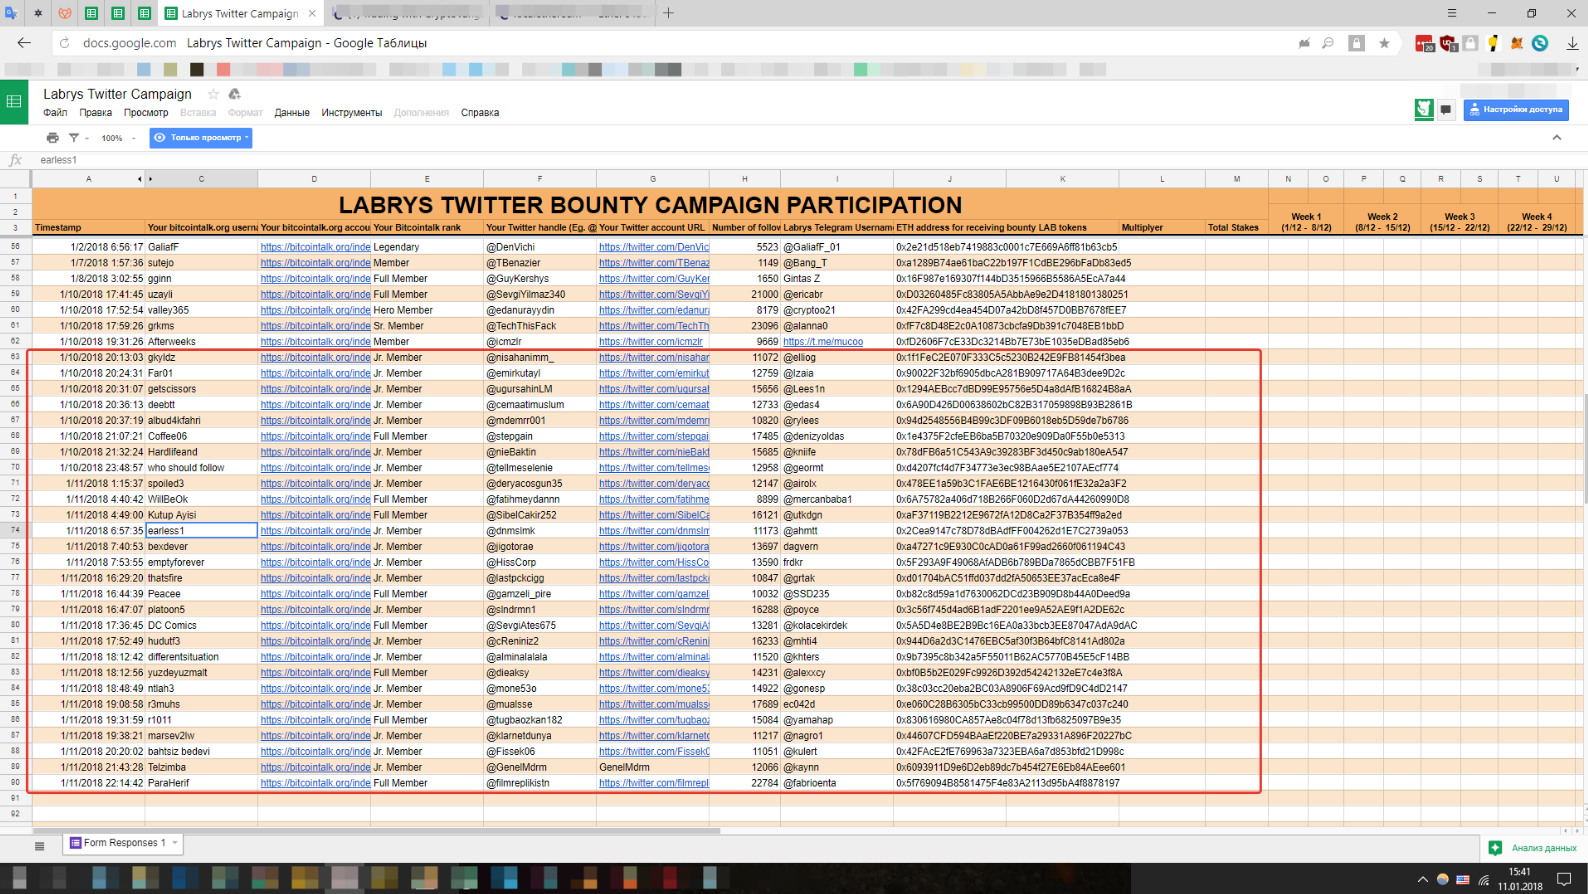1588x894 pixels.
Task: Select the rank cell 'Hero Member'
Action: point(427,310)
